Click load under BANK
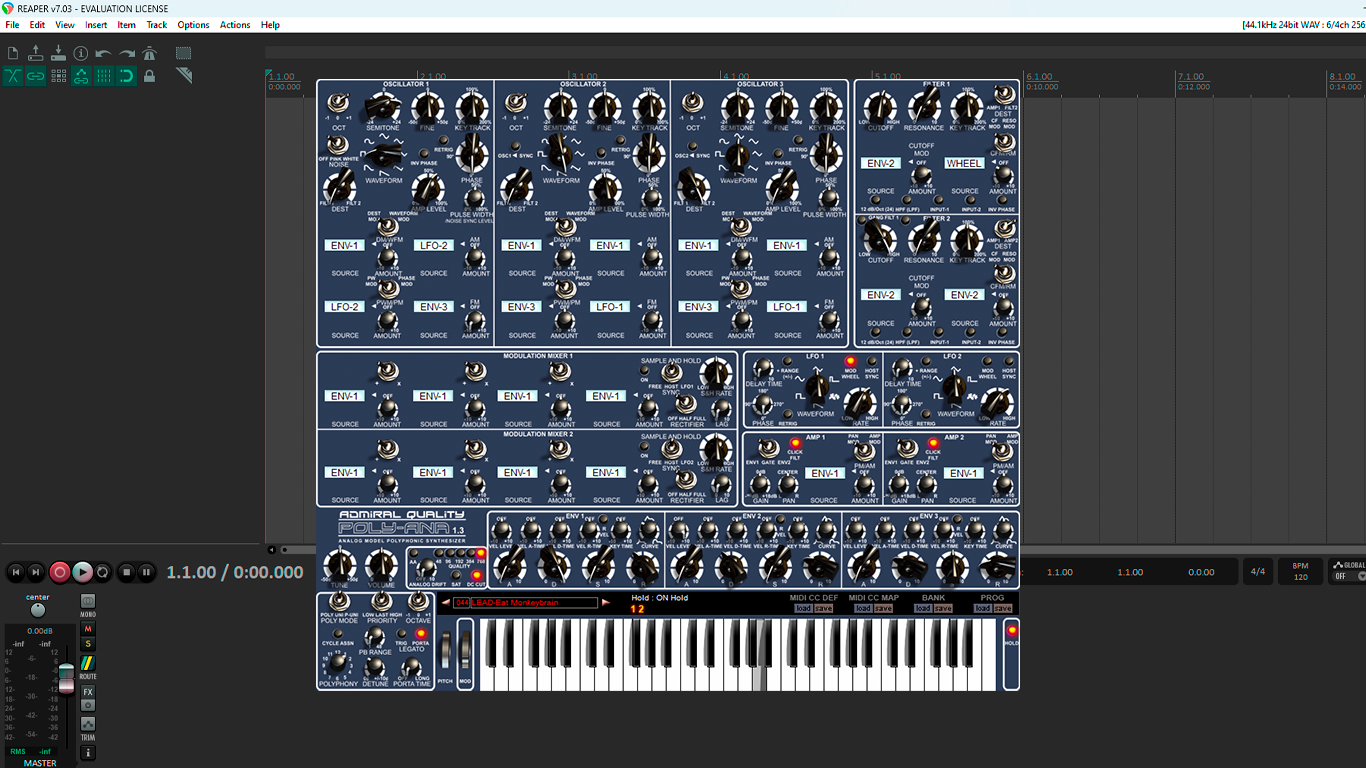This screenshot has width=1366, height=768. pyautogui.click(x=923, y=608)
